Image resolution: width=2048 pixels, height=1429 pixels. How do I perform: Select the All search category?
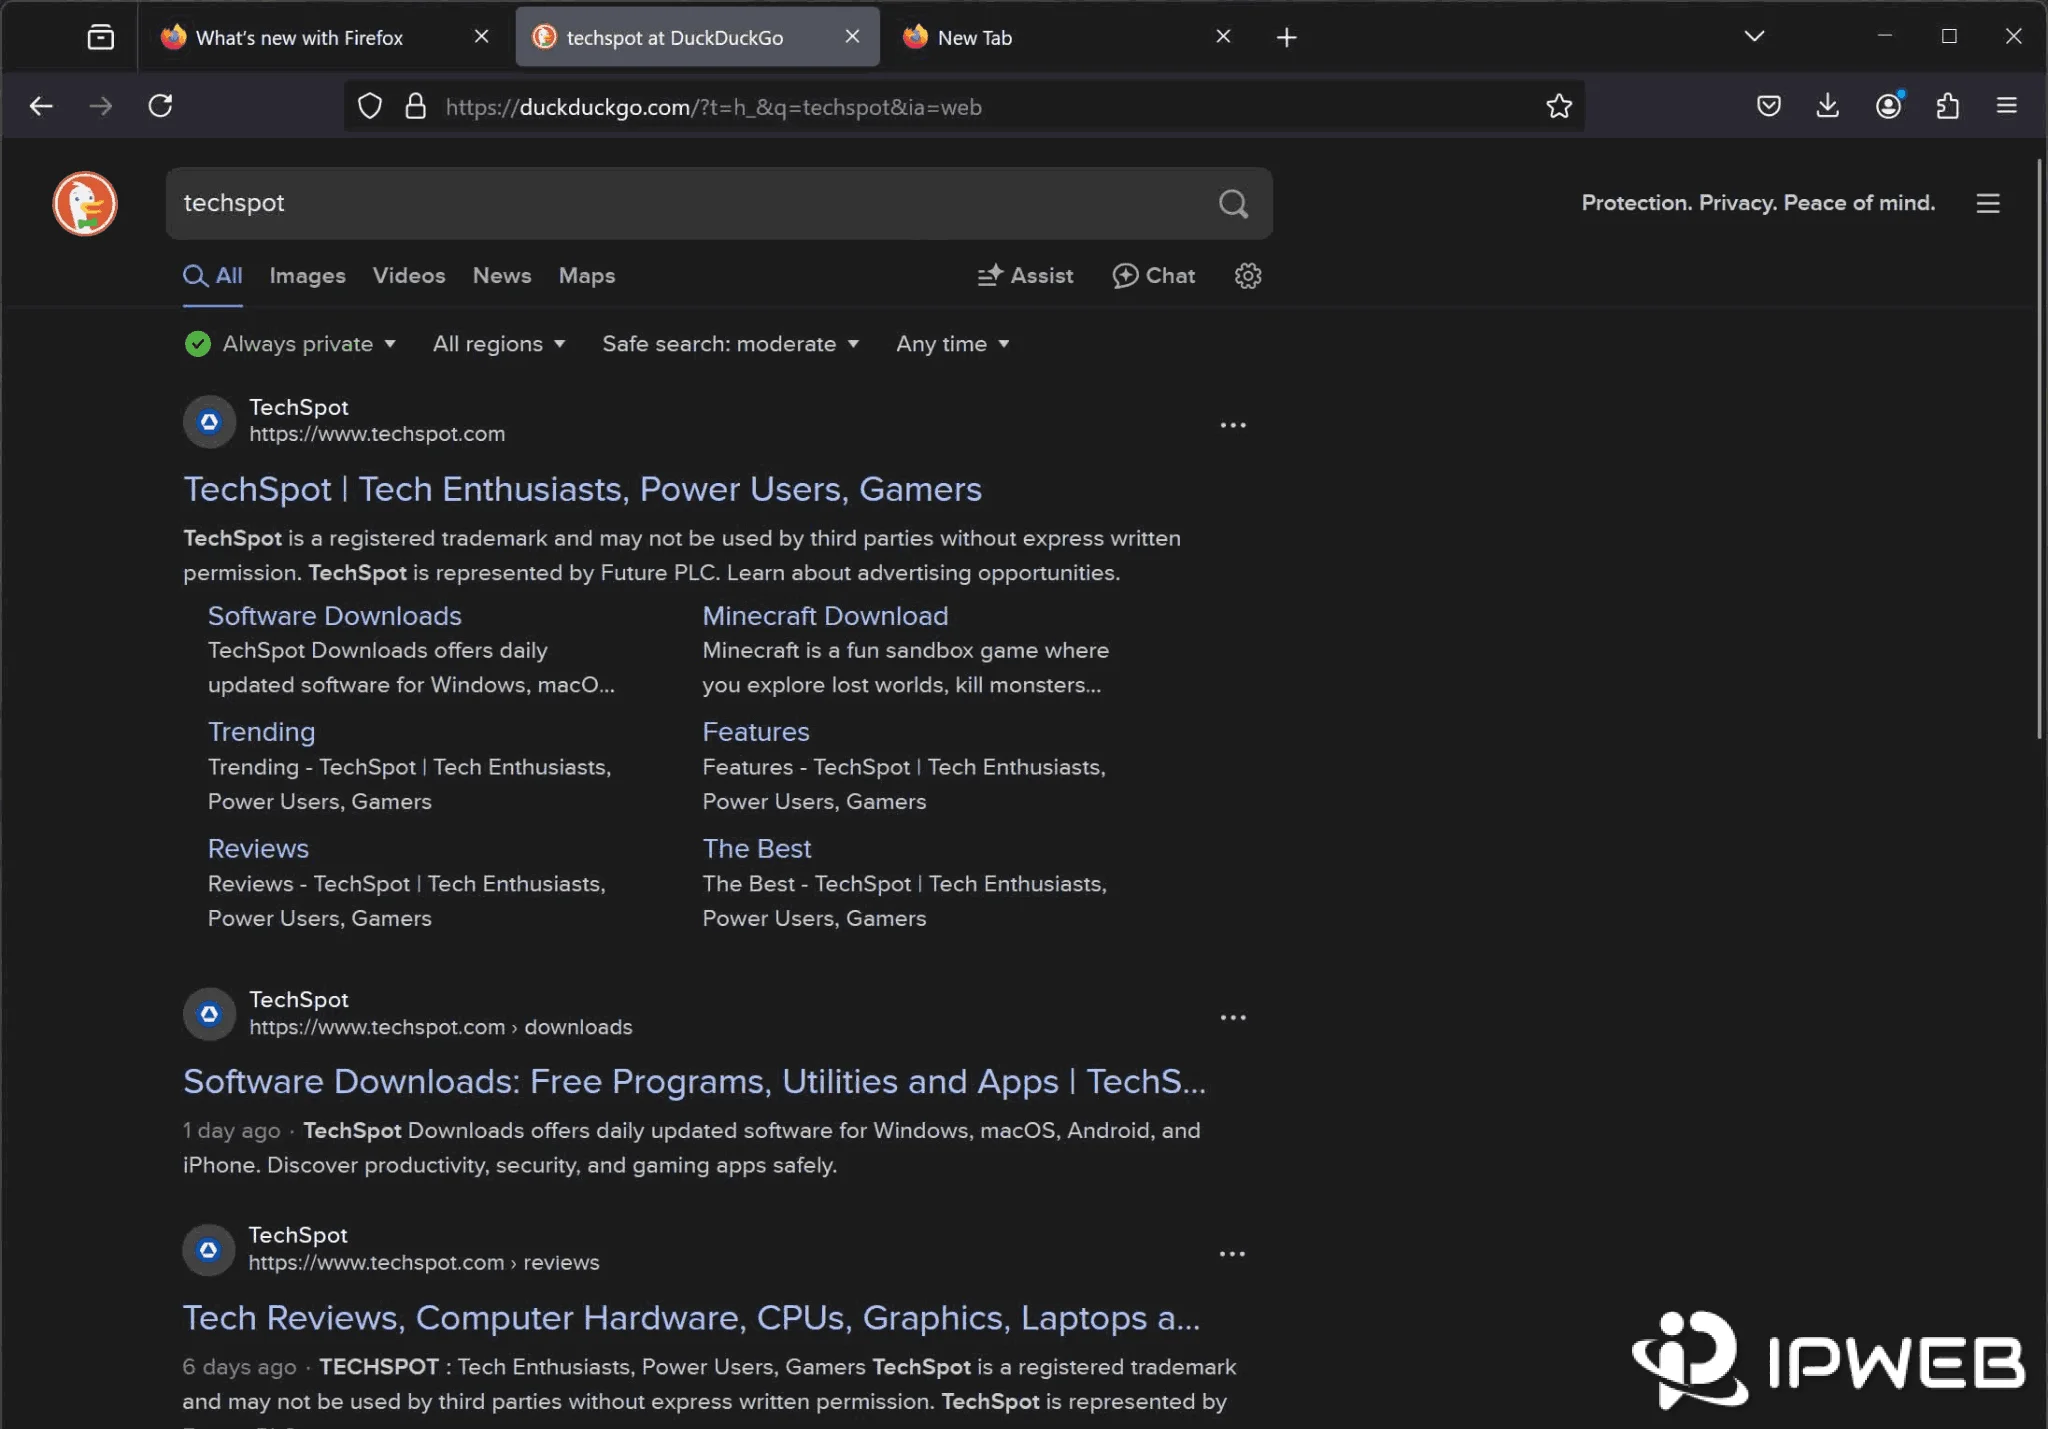pos(213,276)
